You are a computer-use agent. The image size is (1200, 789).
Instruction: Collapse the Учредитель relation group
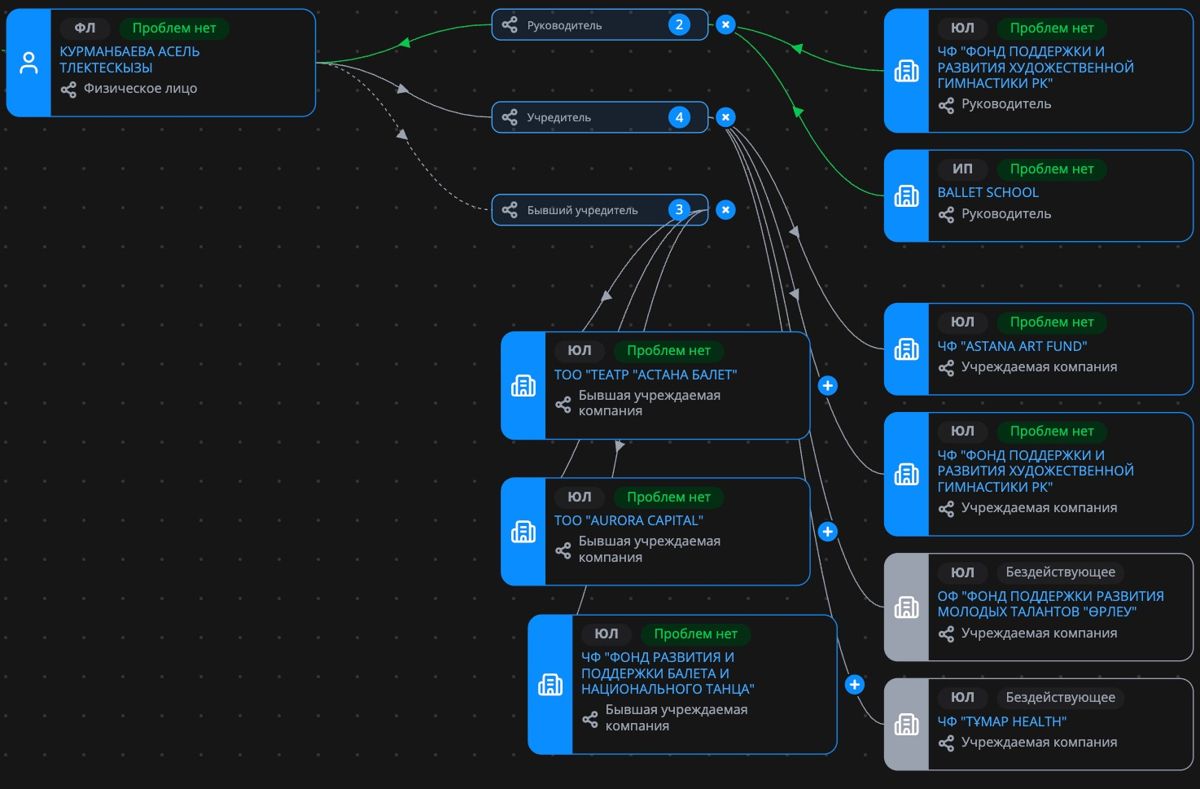[727, 117]
